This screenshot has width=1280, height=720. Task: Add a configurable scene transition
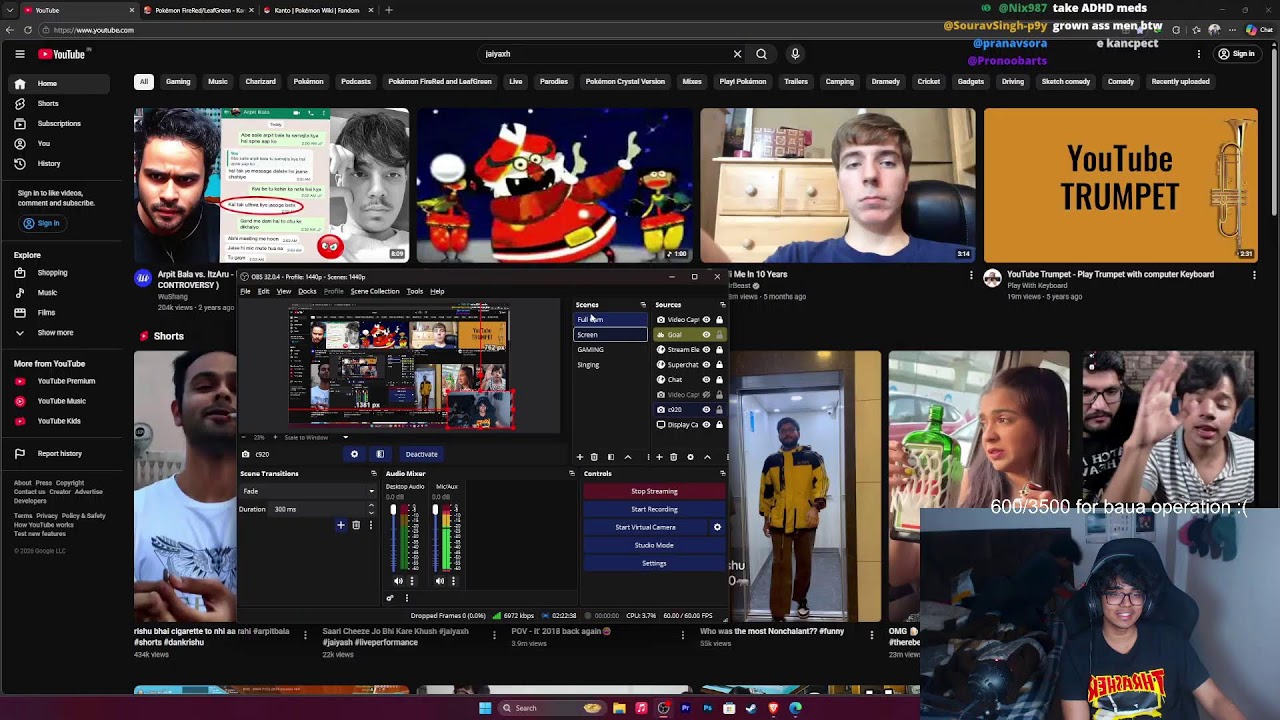(341, 525)
